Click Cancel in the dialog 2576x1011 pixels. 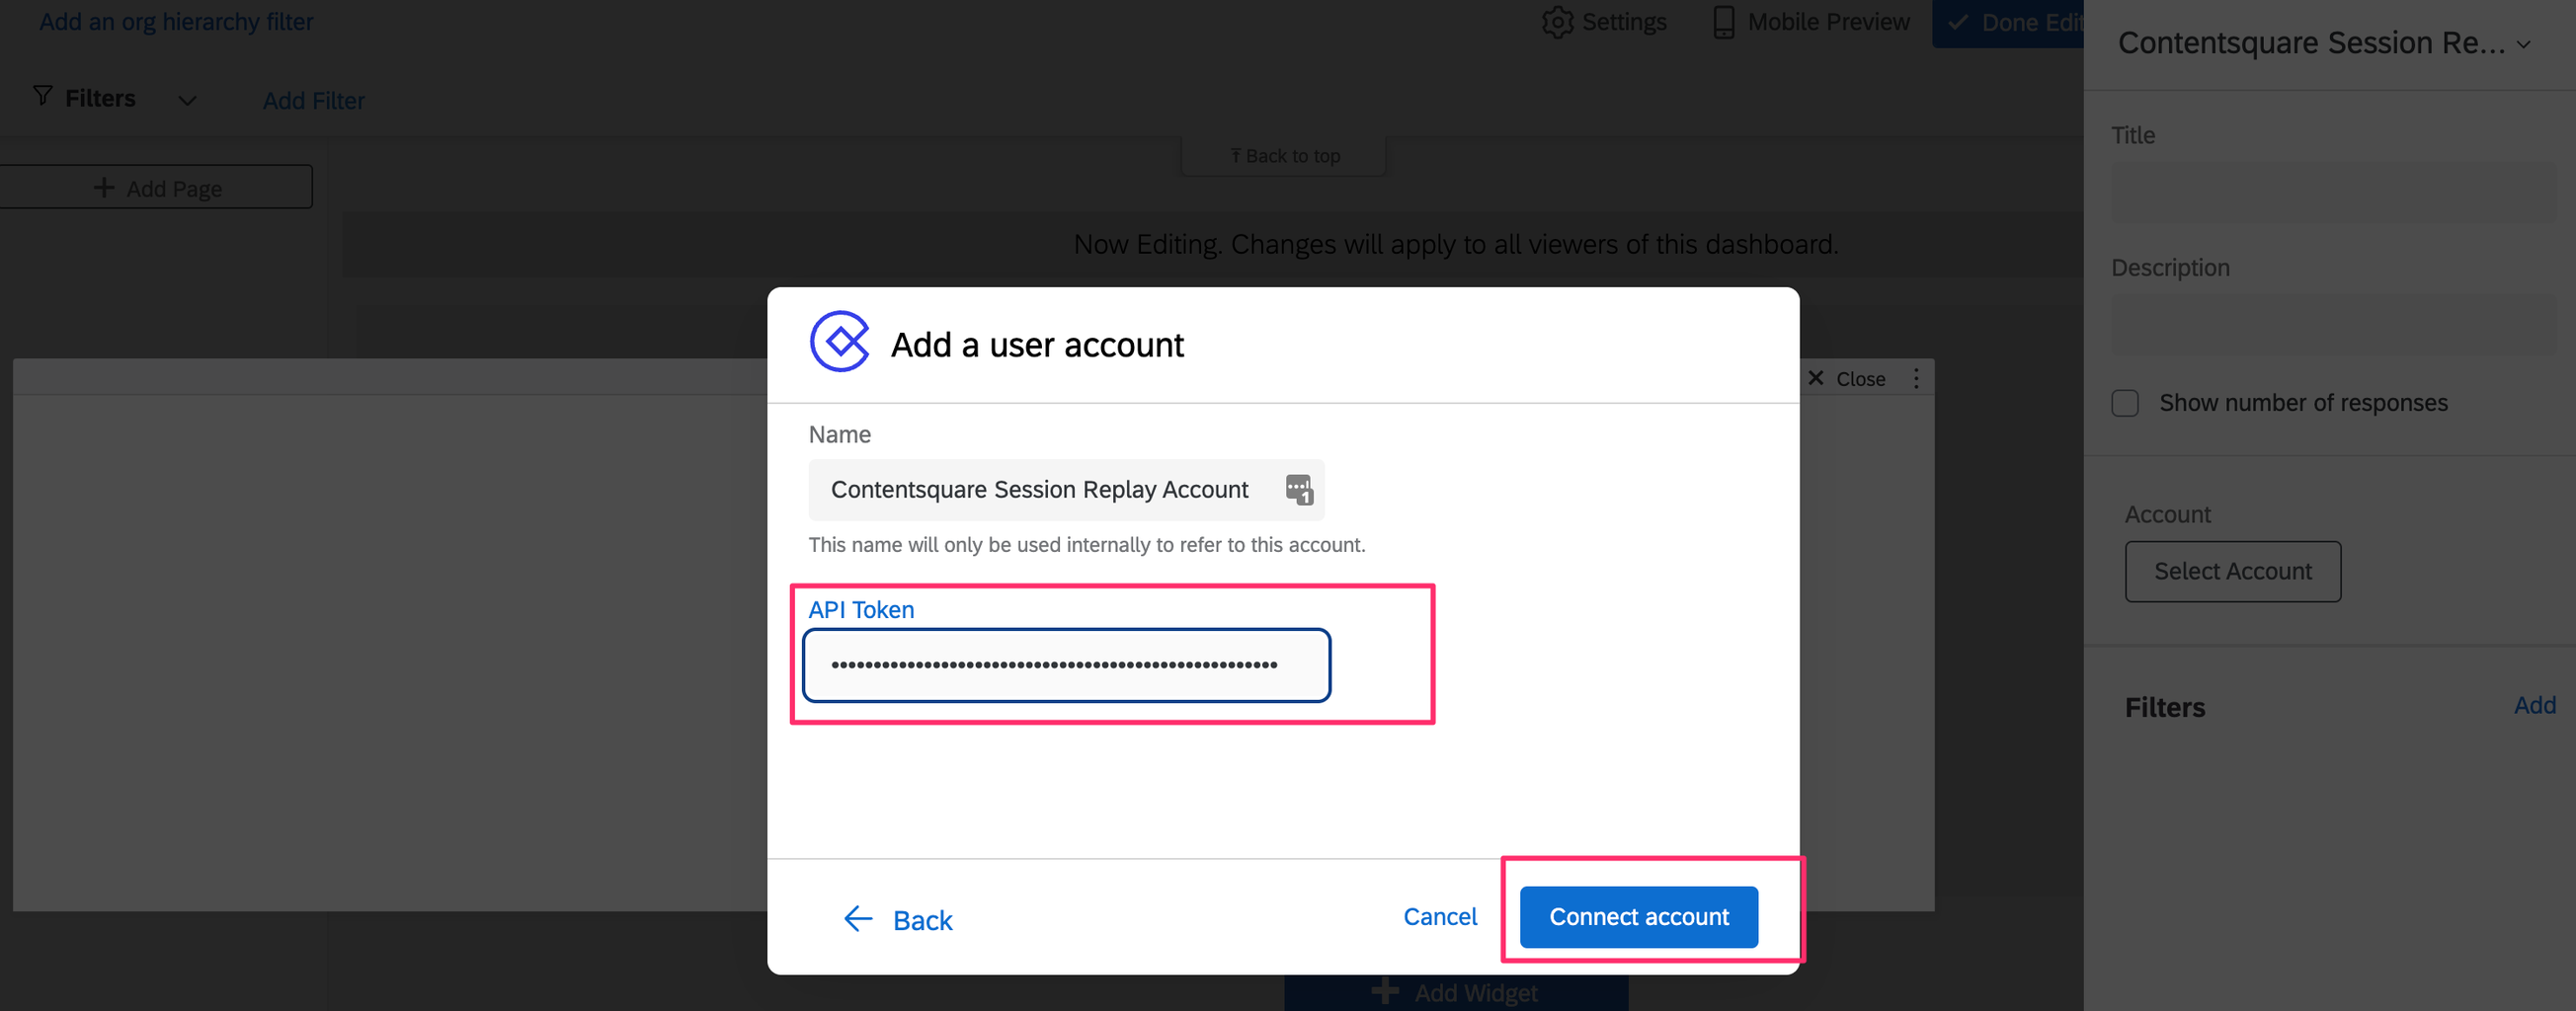[x=1439, y=917]
